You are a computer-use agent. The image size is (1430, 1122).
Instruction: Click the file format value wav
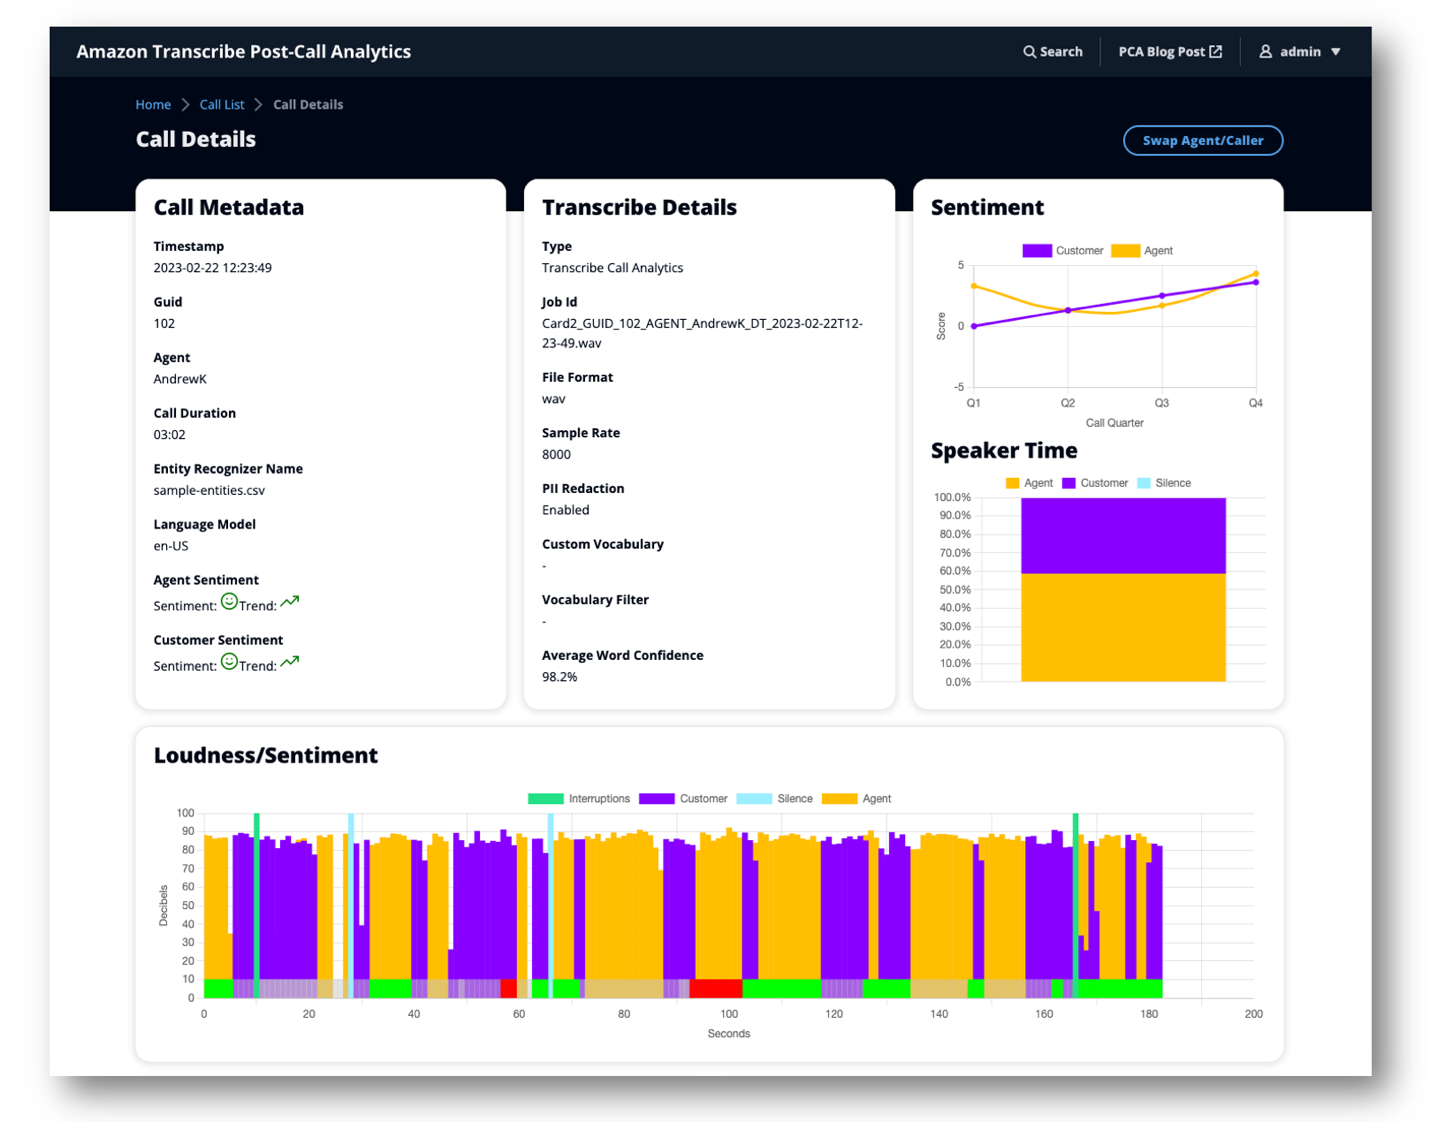[554, 399]
